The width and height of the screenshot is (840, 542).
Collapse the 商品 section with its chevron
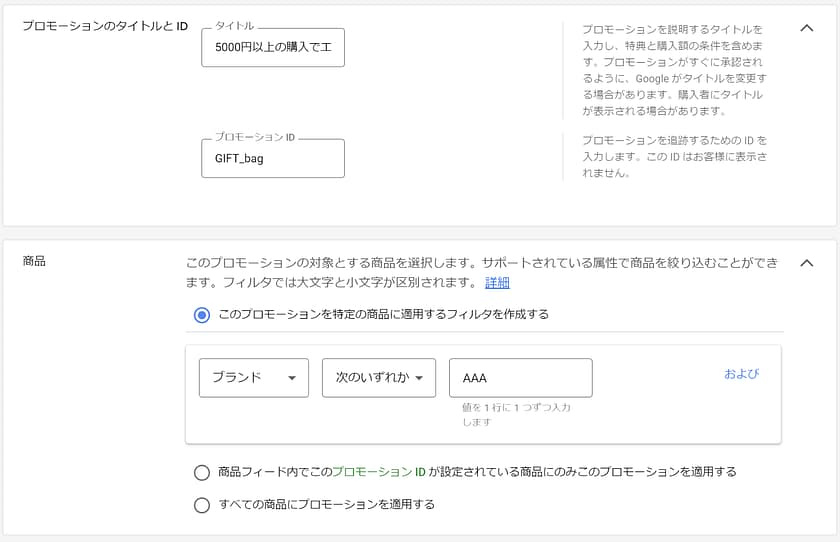pyautogui.click(x=807, y=263)
